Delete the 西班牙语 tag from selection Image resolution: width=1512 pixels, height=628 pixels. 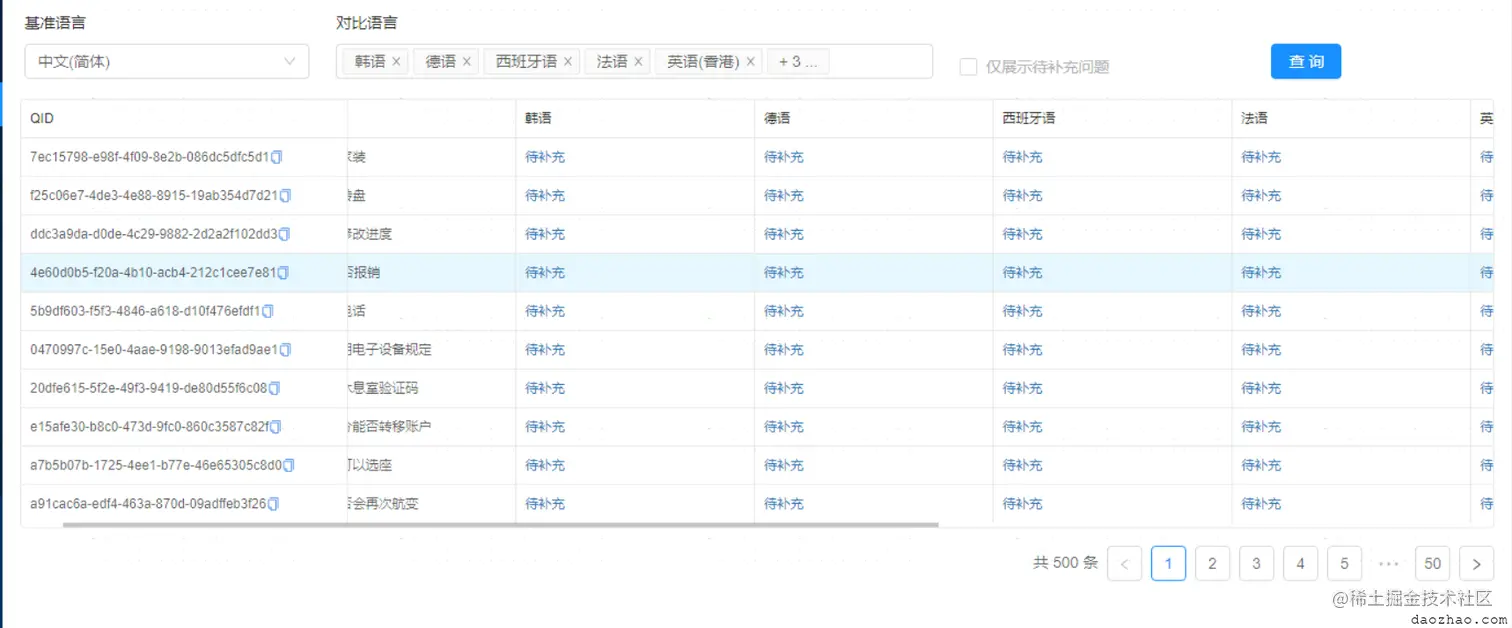pyautogui.click(x=568, y=62)
